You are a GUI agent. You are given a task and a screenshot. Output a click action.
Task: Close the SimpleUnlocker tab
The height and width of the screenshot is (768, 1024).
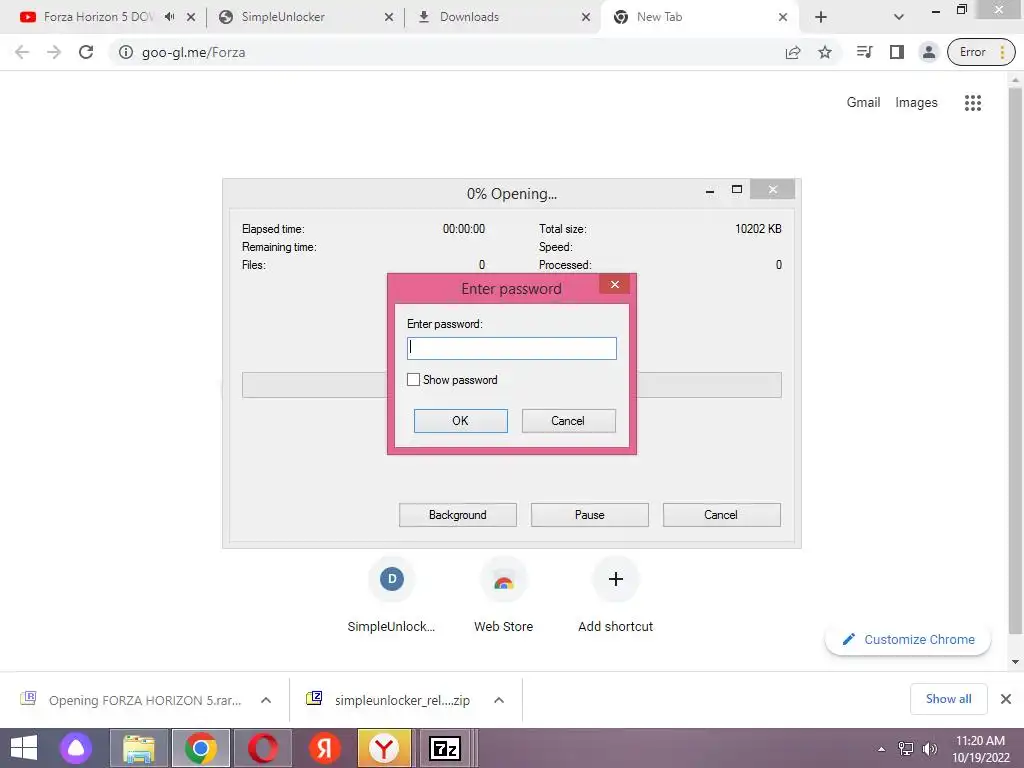click(x=389, y=17)
